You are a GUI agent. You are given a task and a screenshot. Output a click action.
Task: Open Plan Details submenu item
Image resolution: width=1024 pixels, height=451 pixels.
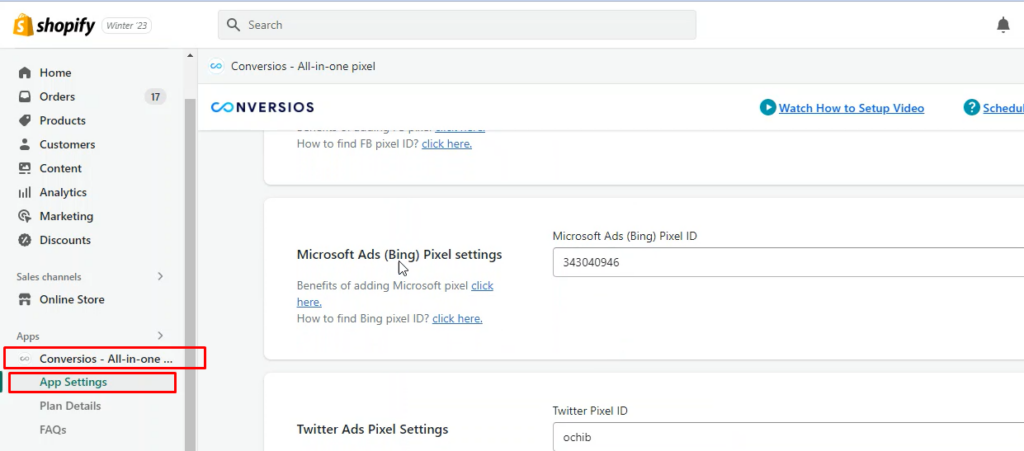70,406
